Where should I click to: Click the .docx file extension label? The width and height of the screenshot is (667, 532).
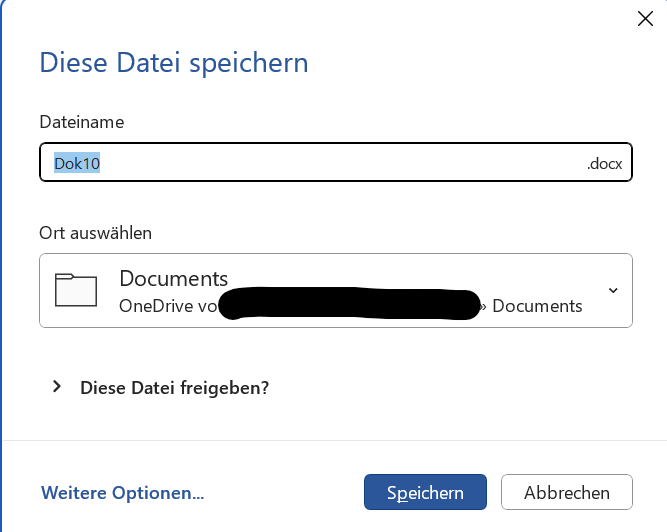(605, 163)
